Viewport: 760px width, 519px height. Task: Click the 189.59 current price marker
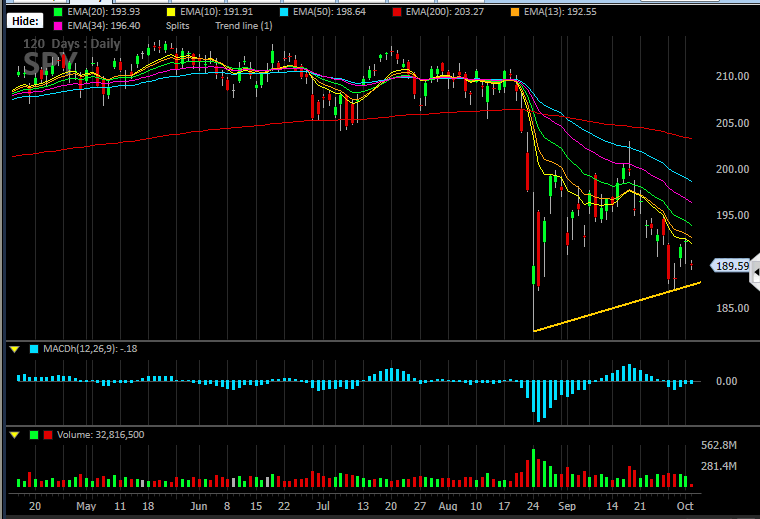pos(731,266)
